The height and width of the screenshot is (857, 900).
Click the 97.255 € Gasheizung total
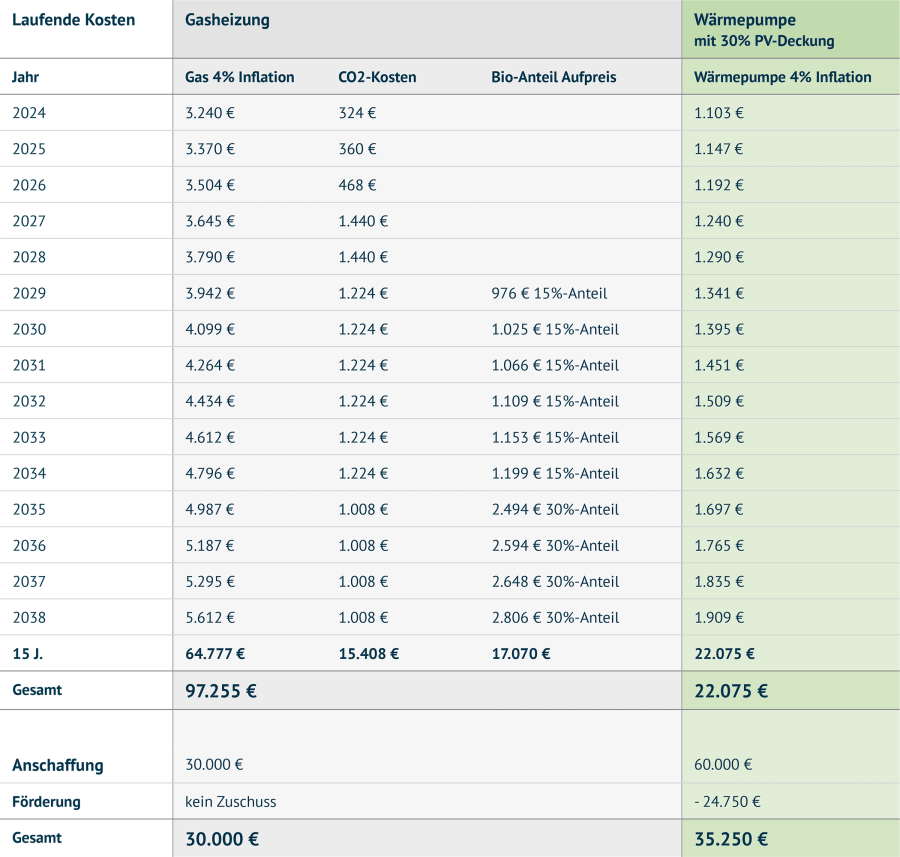[x=221, y=690]
